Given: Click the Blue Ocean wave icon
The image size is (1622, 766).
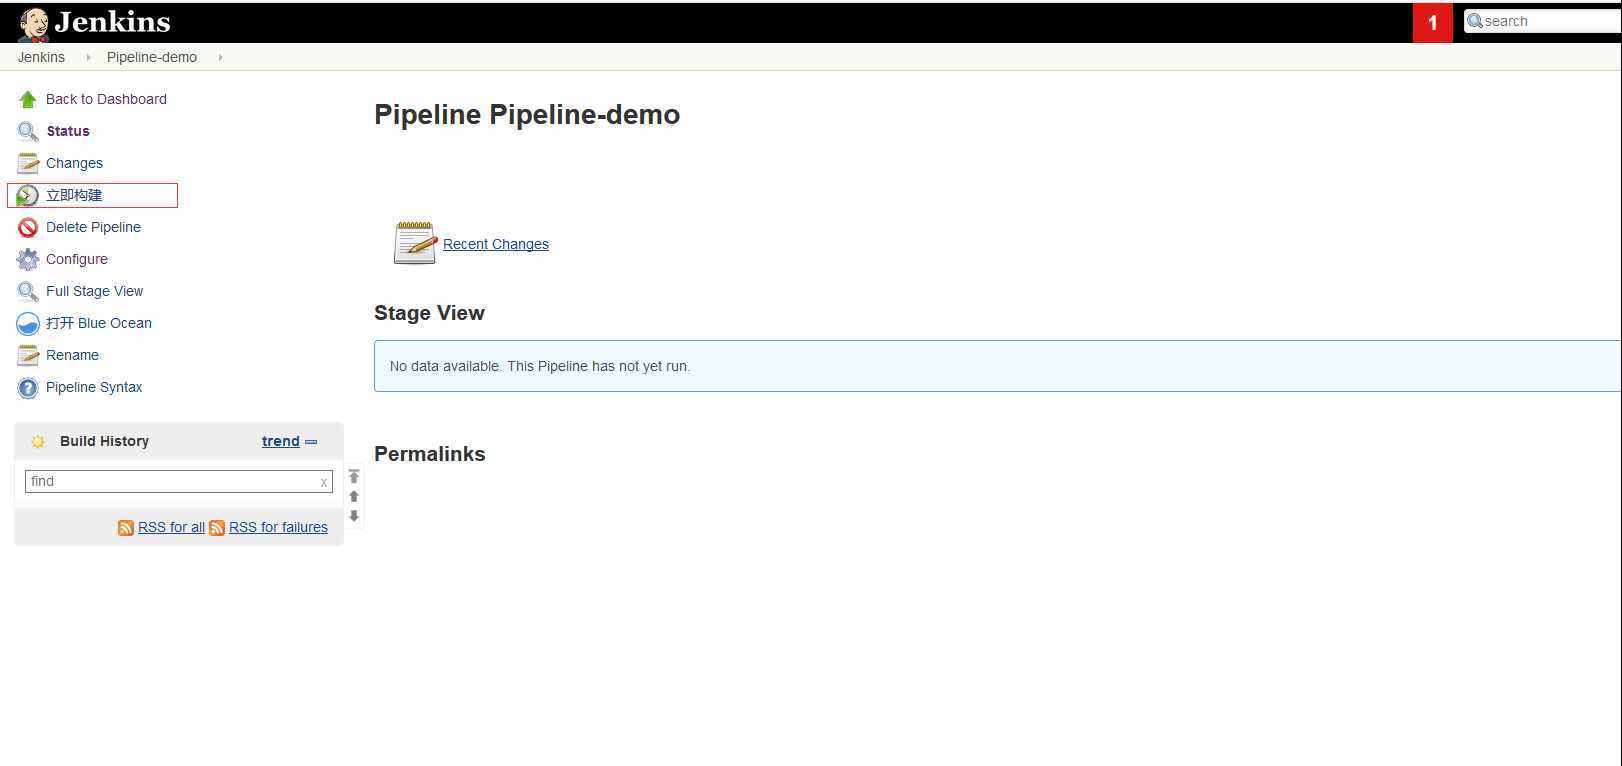Looking at the screenshot, I should click(28, 324).
